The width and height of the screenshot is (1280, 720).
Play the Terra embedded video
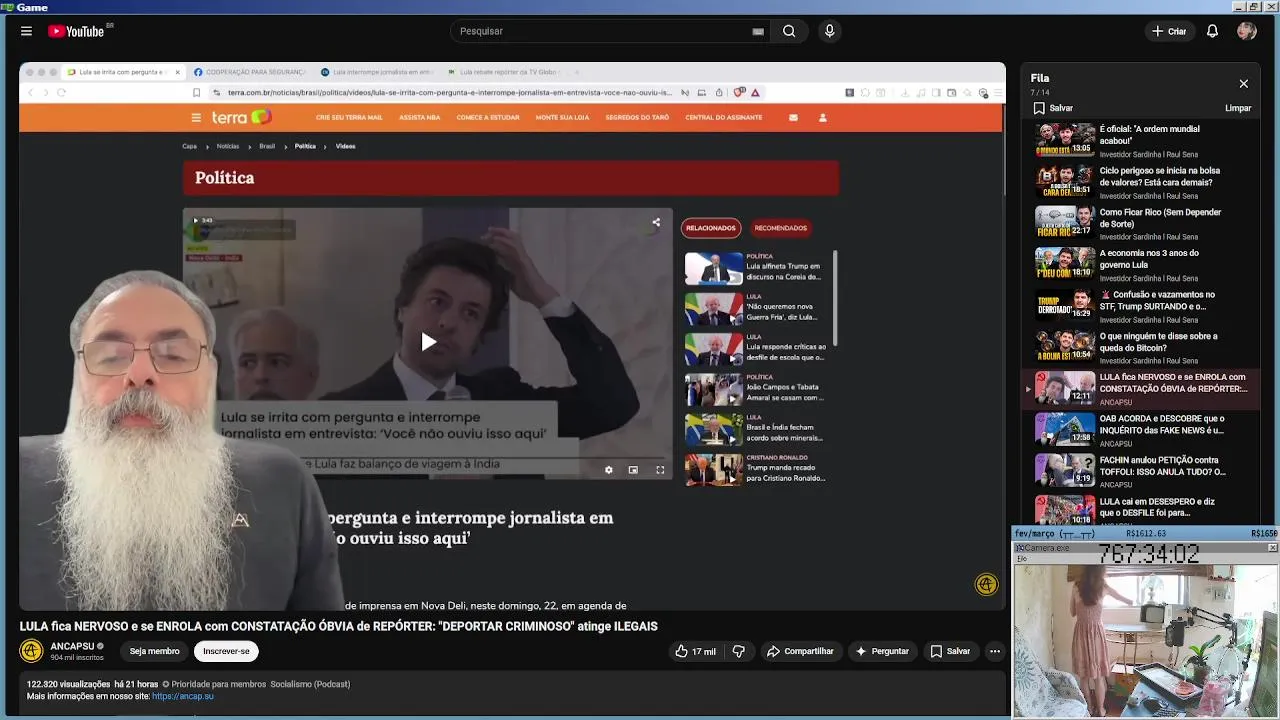tap(428, 342)
